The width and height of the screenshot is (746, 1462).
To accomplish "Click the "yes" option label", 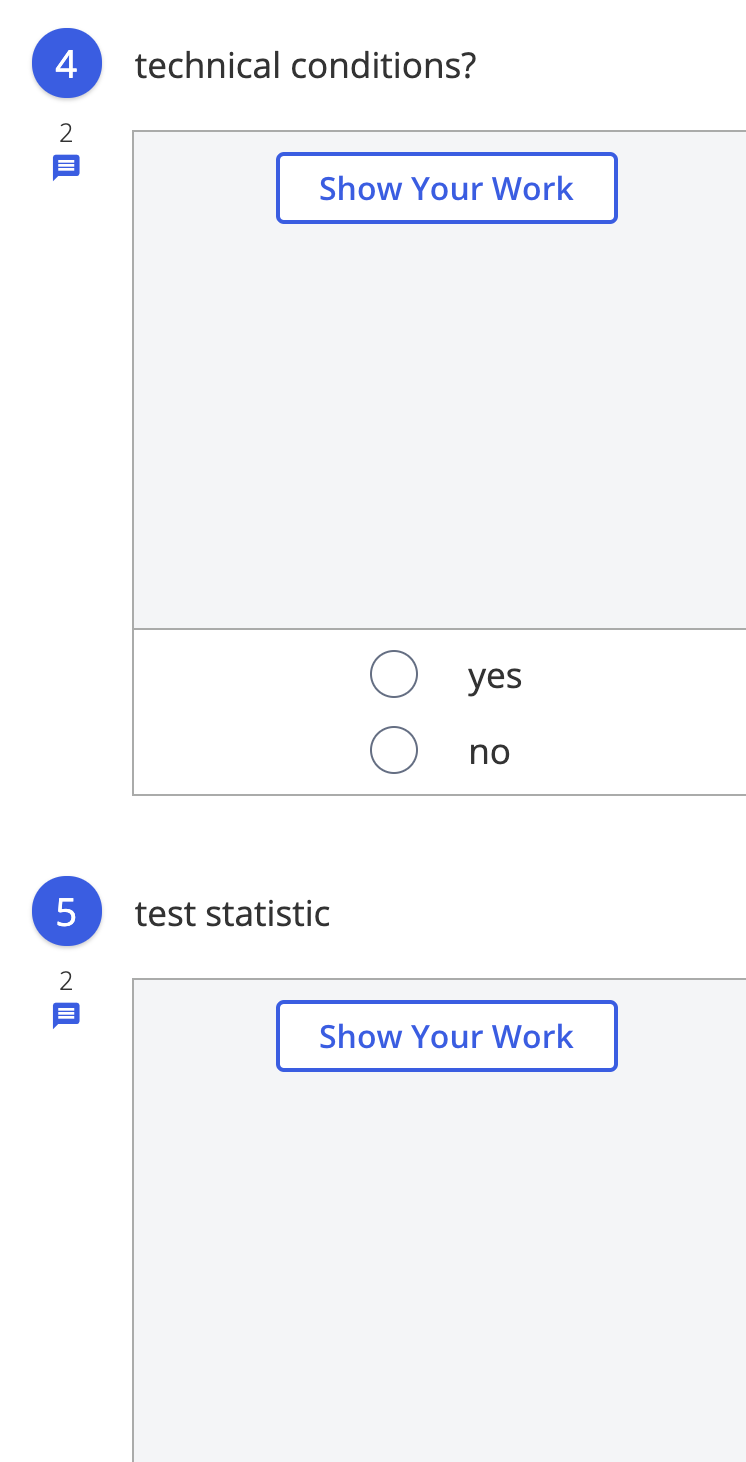I will [494, 675].
